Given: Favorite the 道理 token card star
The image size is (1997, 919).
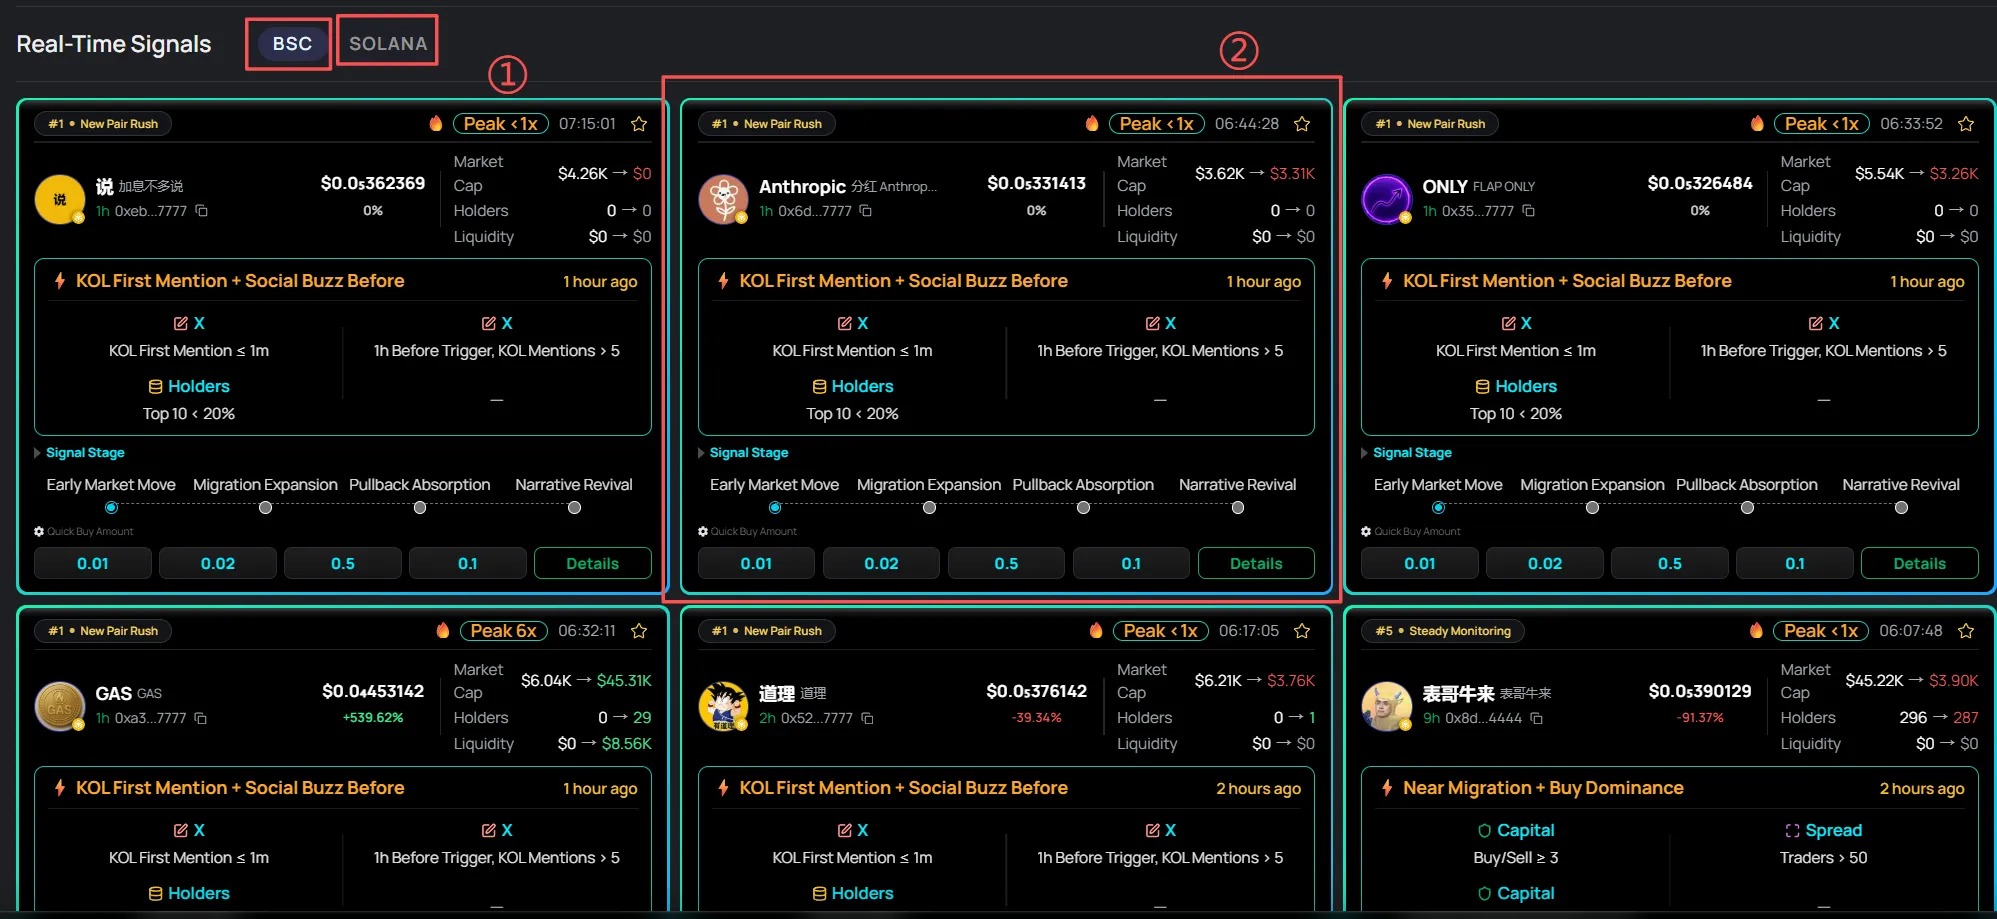Looking at the screenshot, I should (1302, 631).
